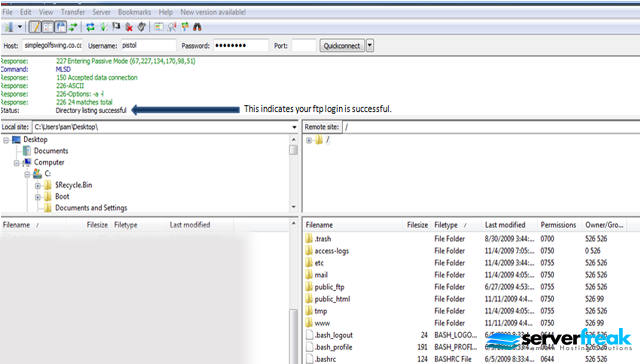Select Documents and Settings folder
The image size is (640, 364).
click(91, 208)
